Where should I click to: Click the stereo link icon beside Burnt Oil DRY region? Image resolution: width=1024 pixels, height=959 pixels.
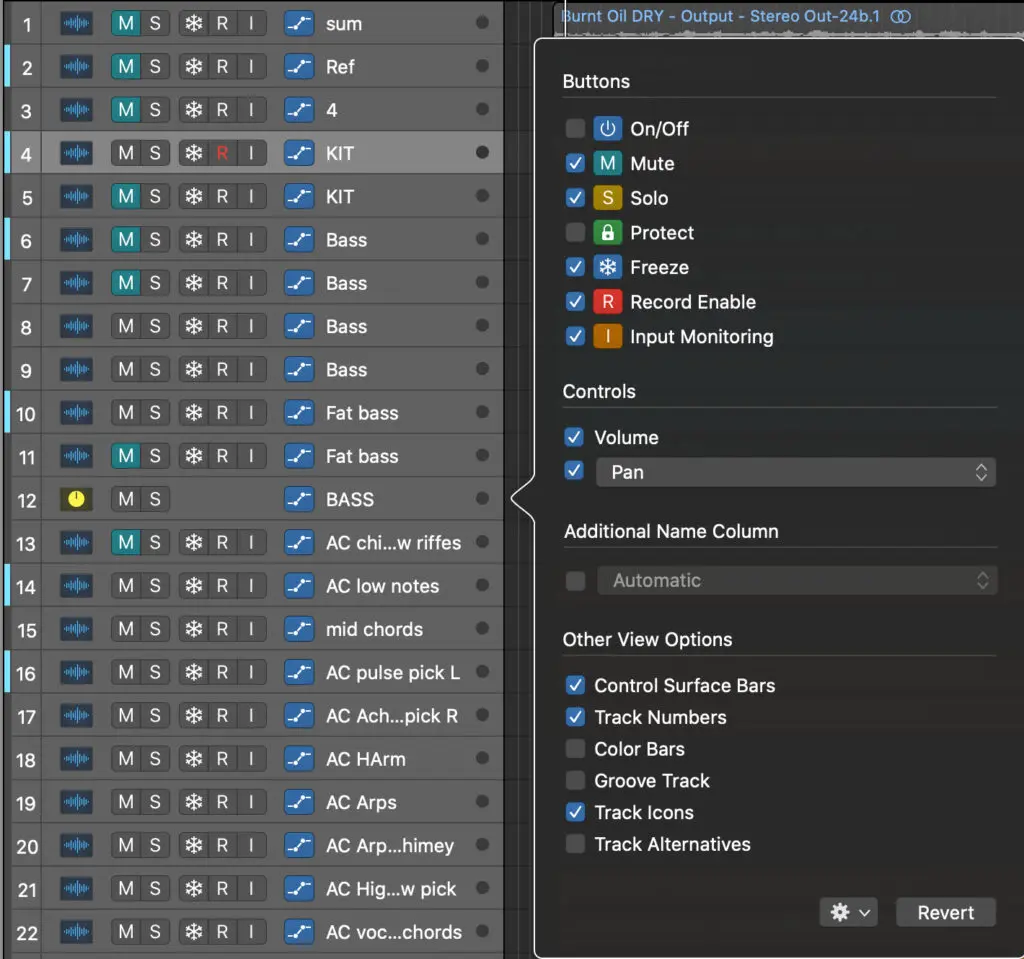point(901,16)
